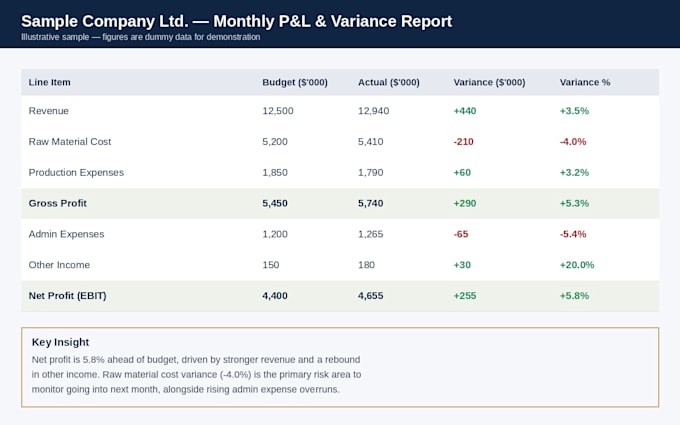680x425 pixels.
Task: Click the +5.8% variance percent cell
Action: coord(574,296)
